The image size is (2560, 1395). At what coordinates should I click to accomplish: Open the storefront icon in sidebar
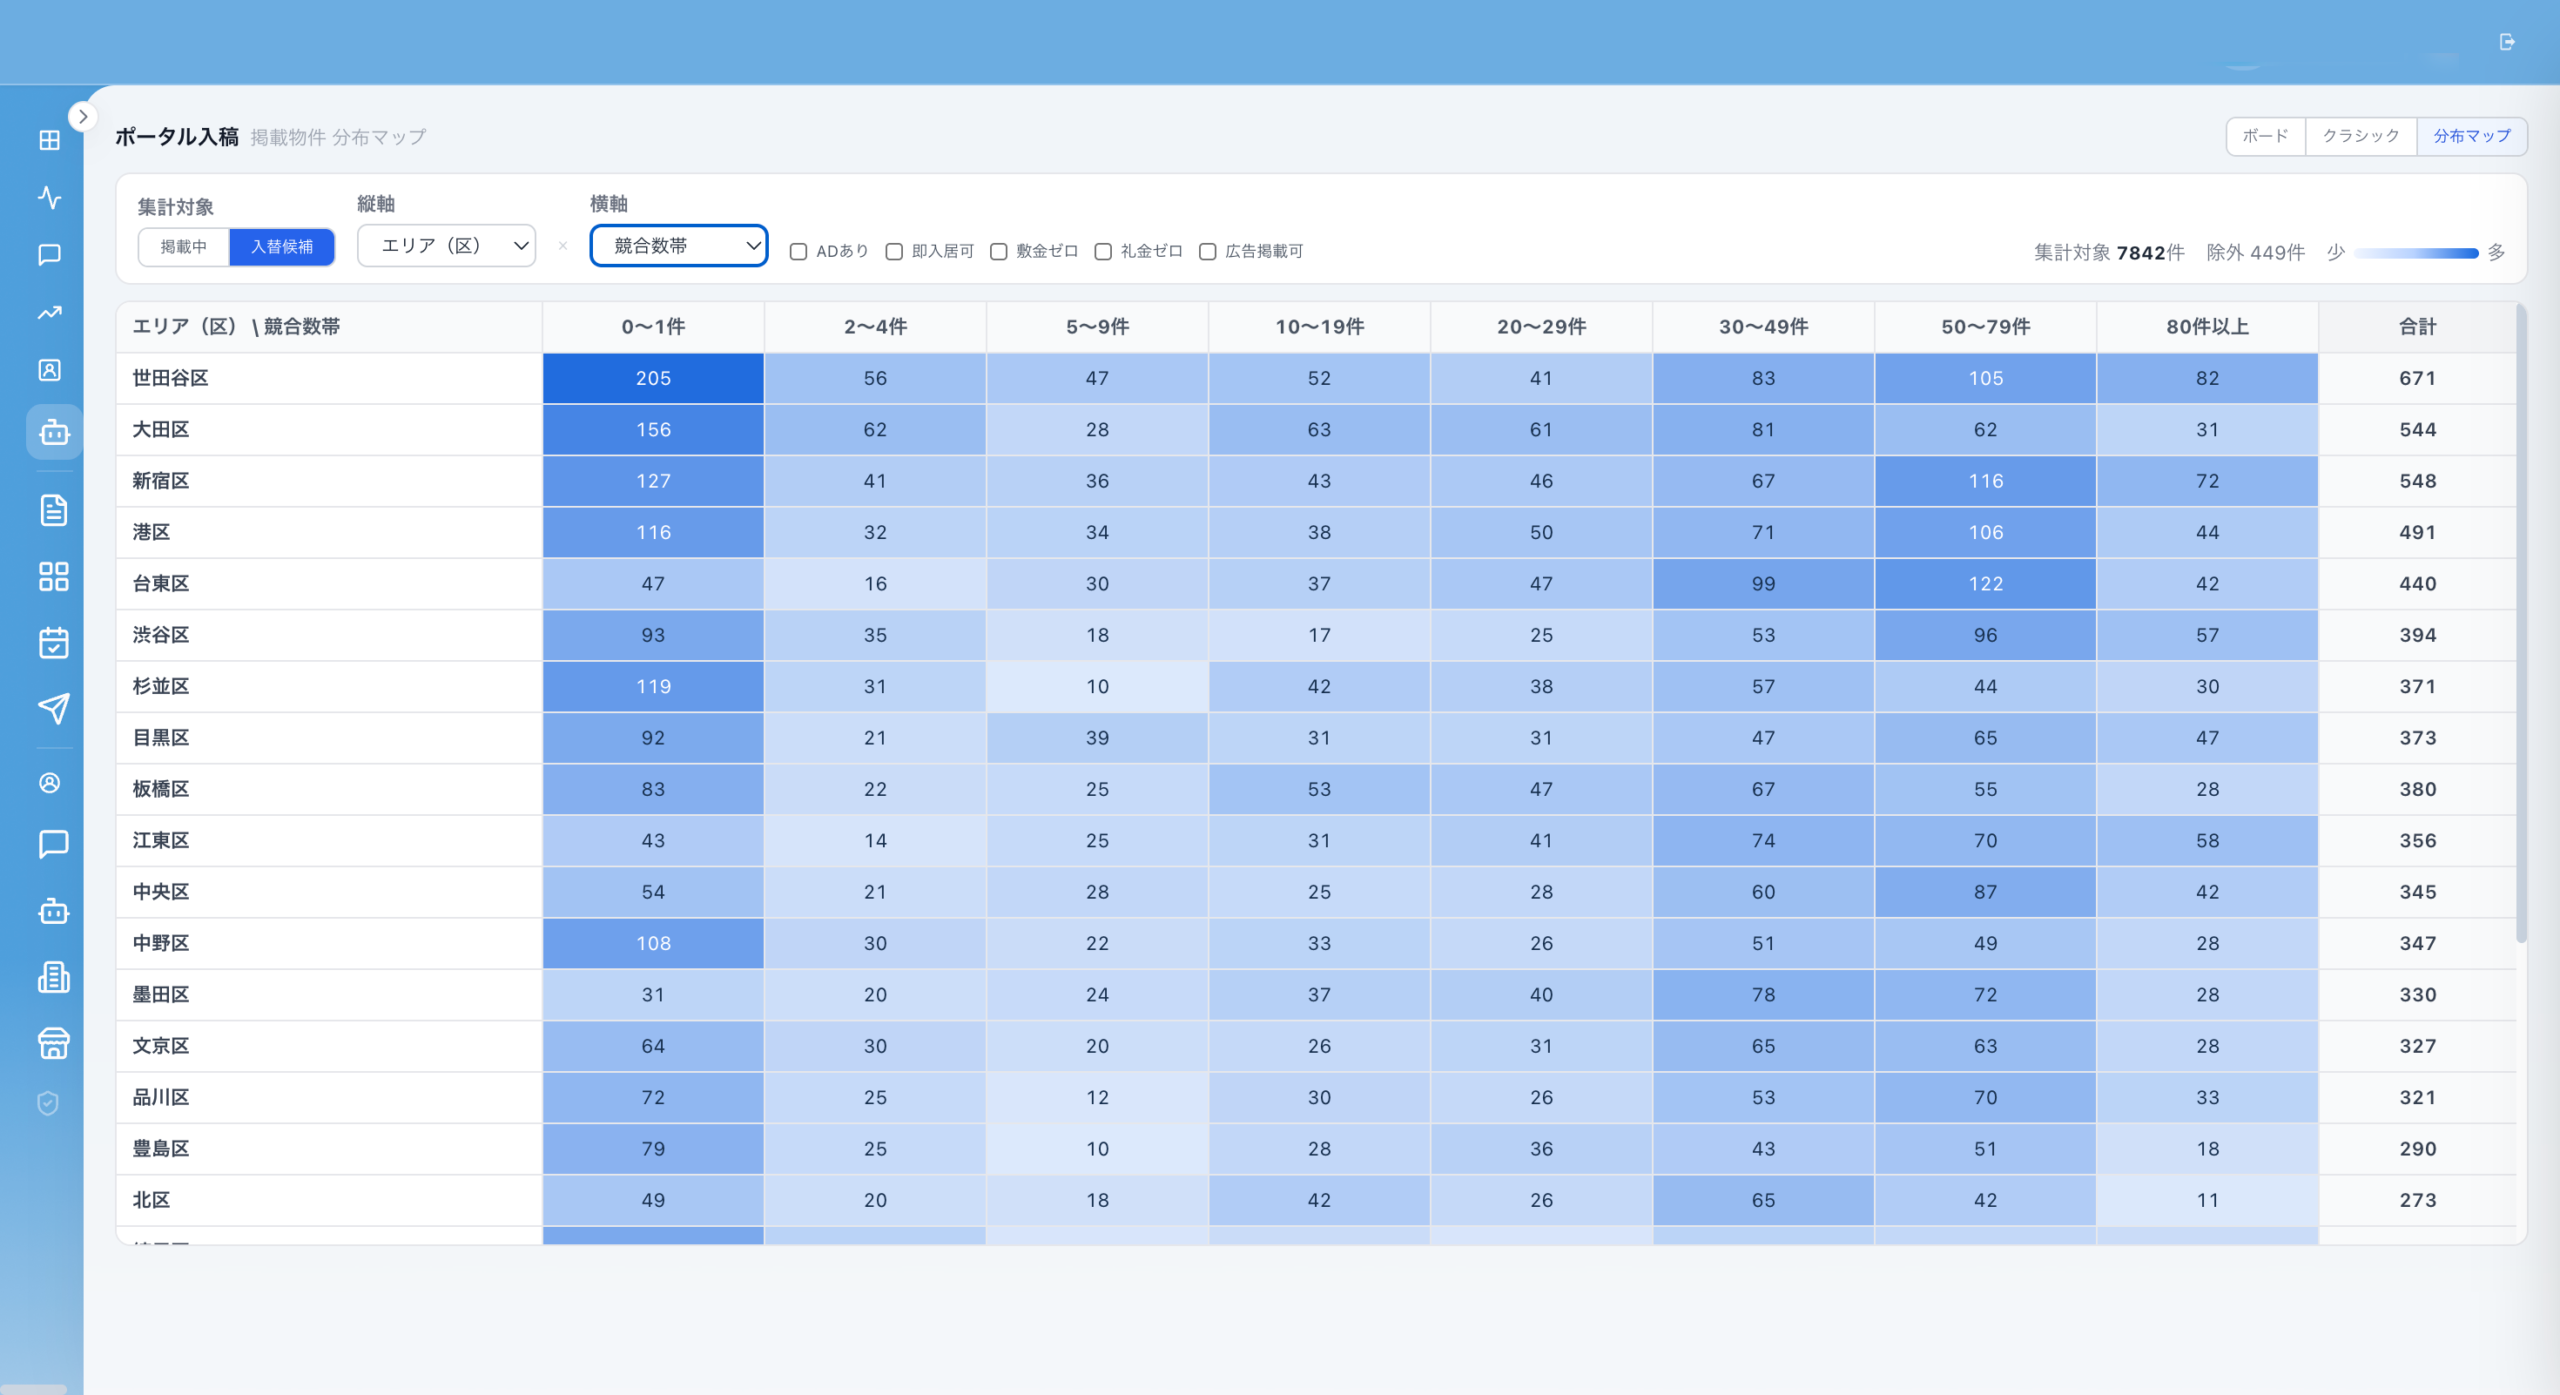(54, 1043)
